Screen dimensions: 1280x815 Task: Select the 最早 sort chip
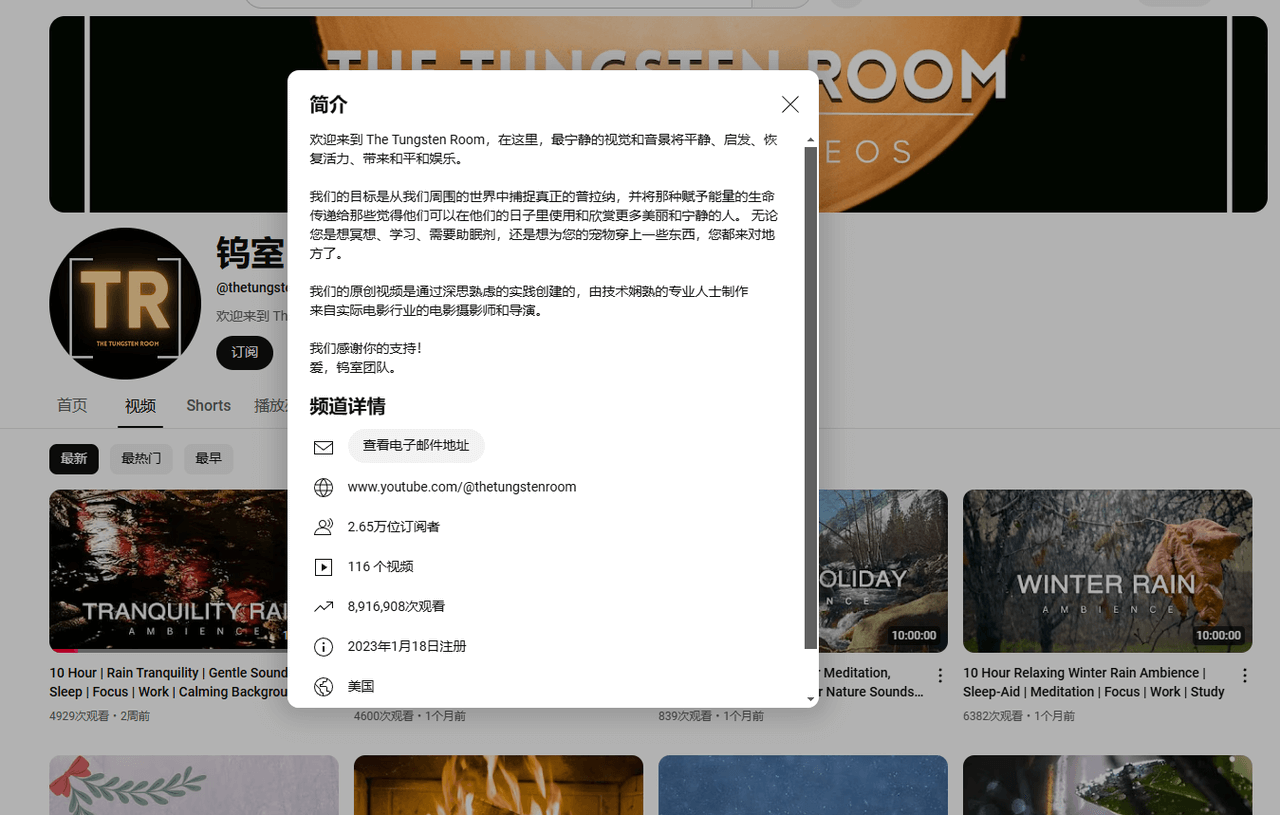click(209, 459)
